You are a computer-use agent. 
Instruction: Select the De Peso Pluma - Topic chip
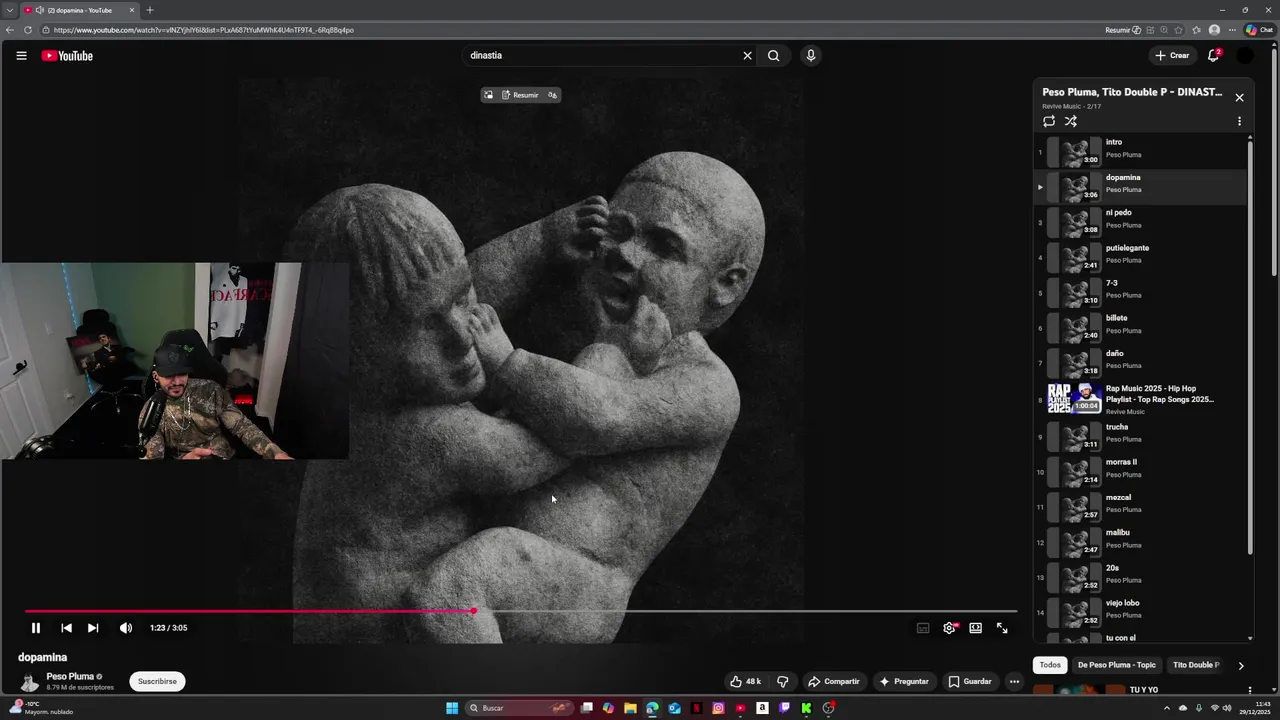coord(1116,665)
